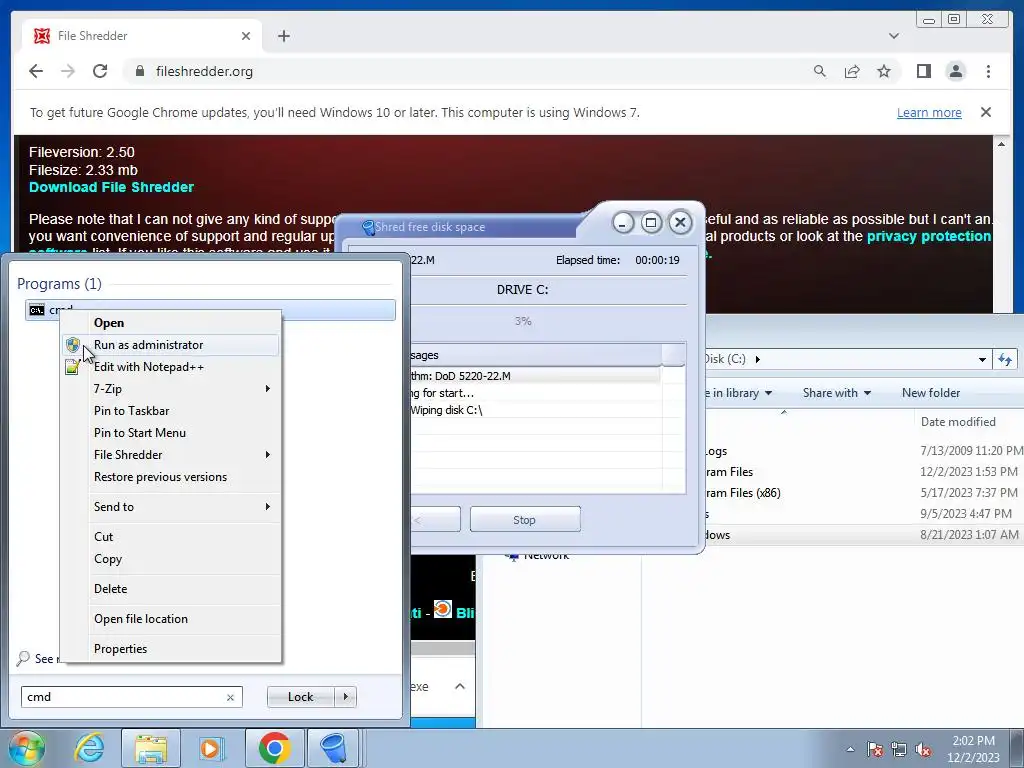Open Chrome side panel
The width and height of the screenshot is (1024, 768).
(x=923, y=71)
